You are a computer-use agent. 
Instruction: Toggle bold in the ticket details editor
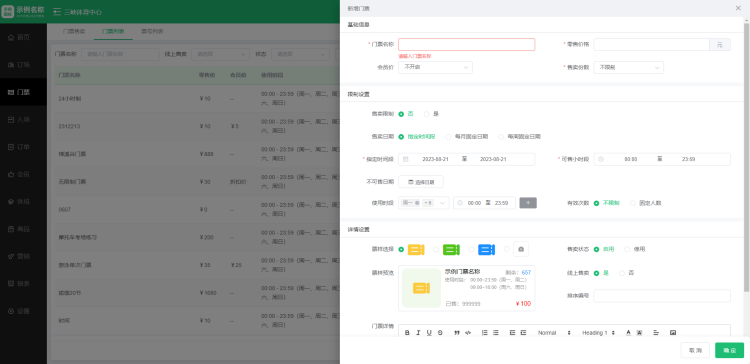[407, 332]
